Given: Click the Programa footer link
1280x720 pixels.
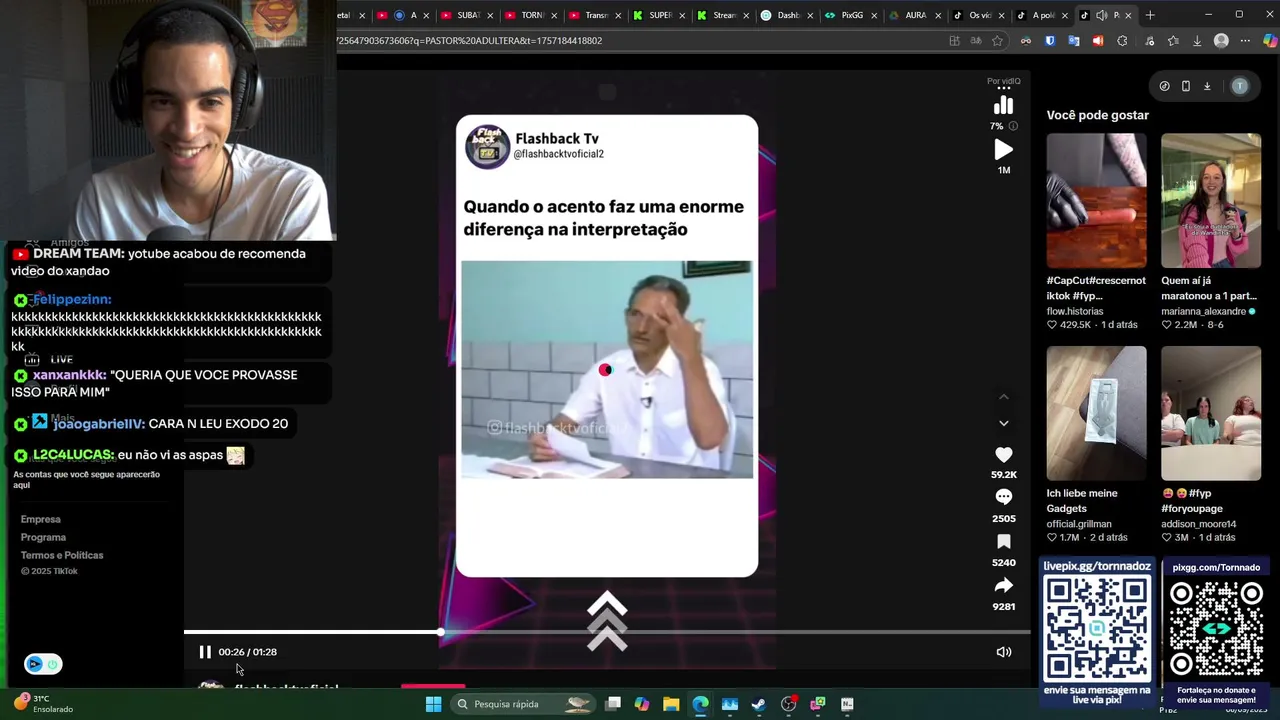Looking at the screenshot, I should [x=43, y=537].
